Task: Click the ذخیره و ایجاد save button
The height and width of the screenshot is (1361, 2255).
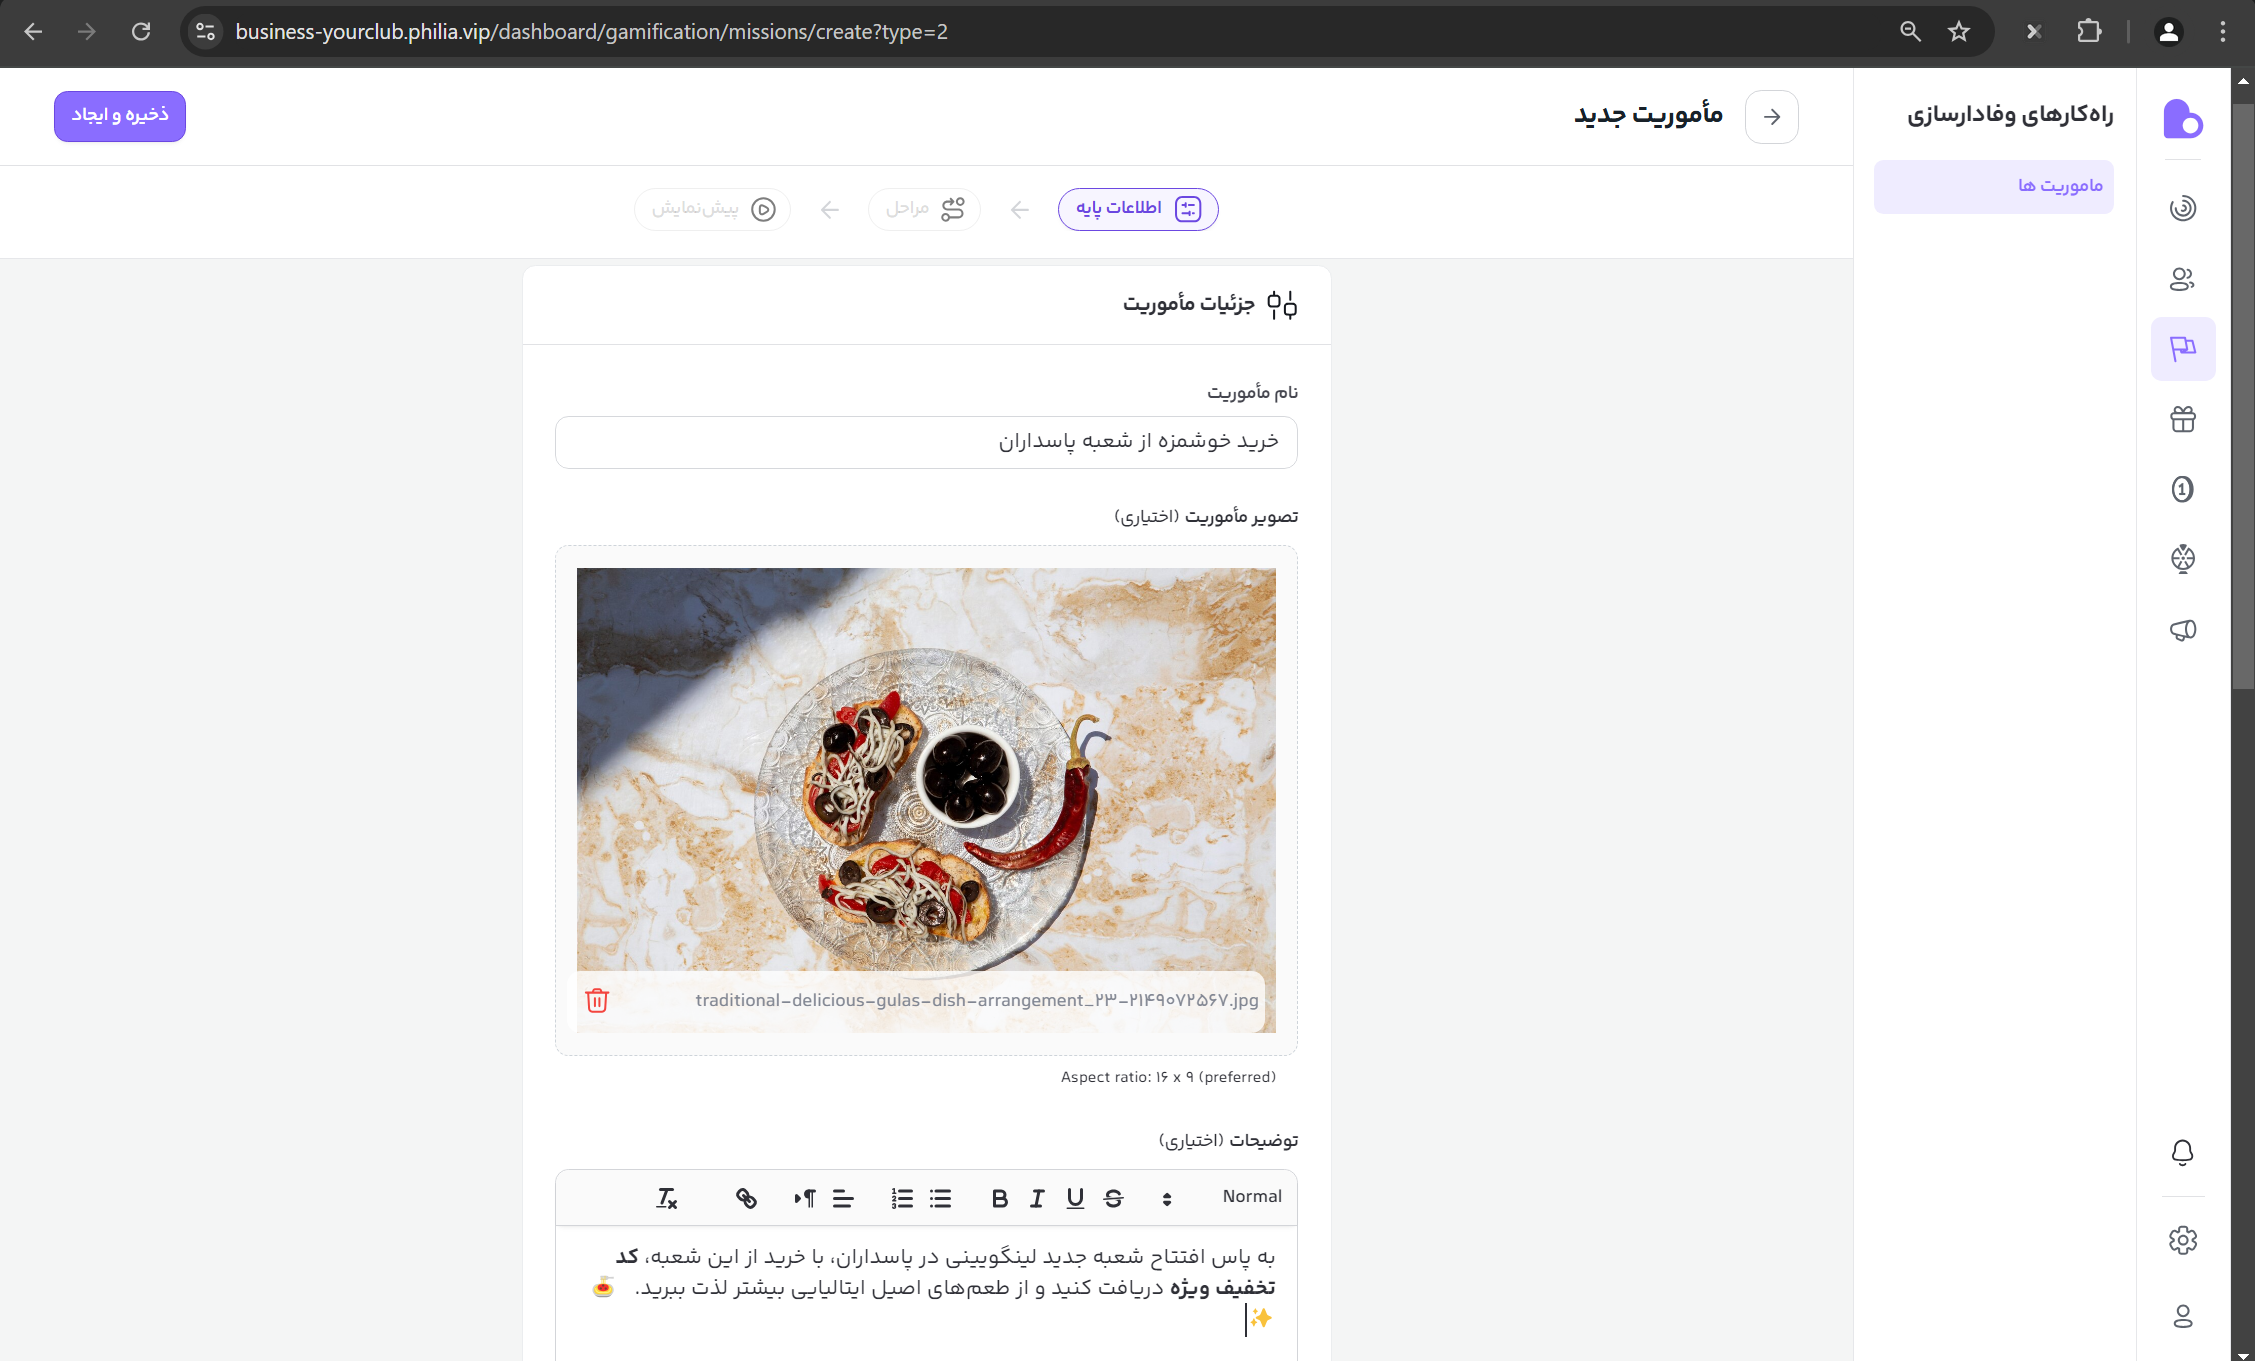Action: tap(120, 116)
